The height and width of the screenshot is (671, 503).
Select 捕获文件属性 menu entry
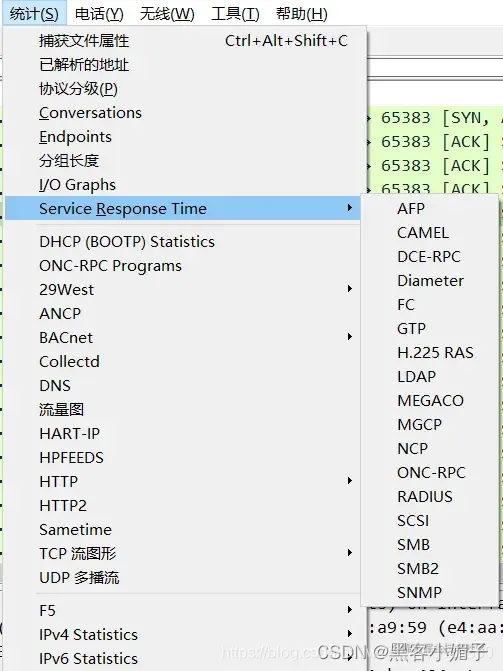183,41
